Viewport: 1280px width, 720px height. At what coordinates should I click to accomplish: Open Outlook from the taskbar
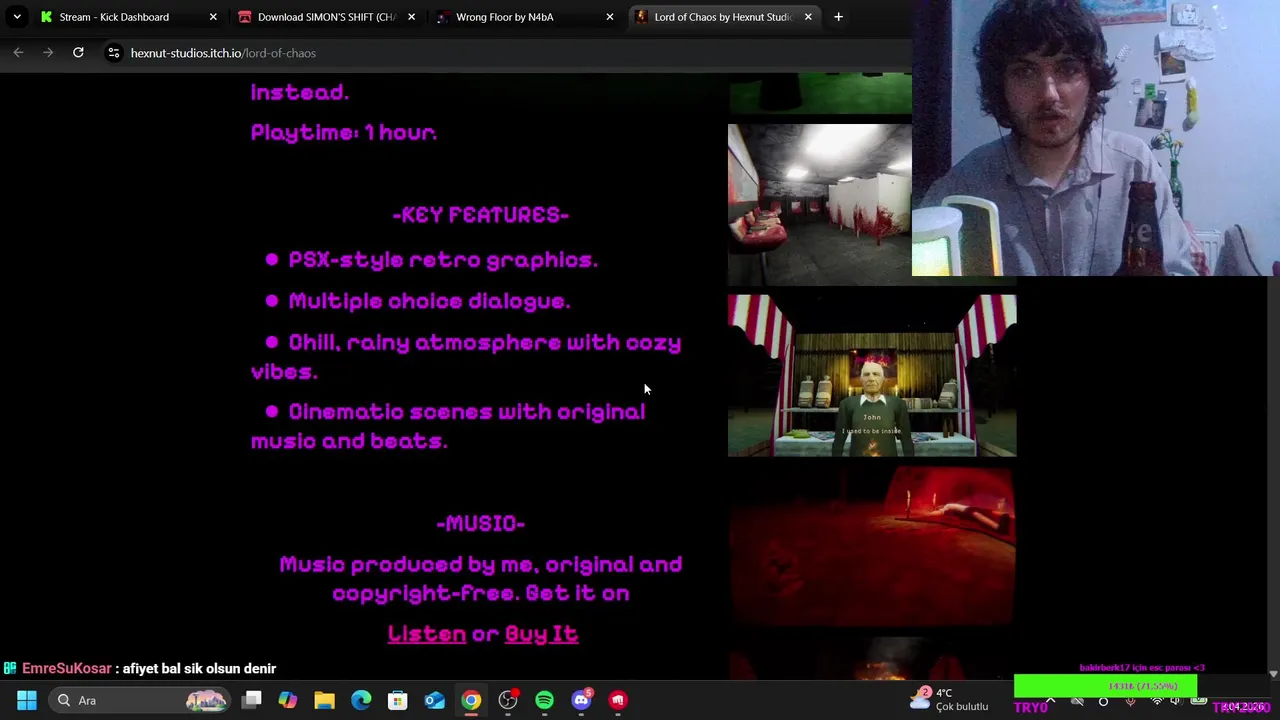434,700
